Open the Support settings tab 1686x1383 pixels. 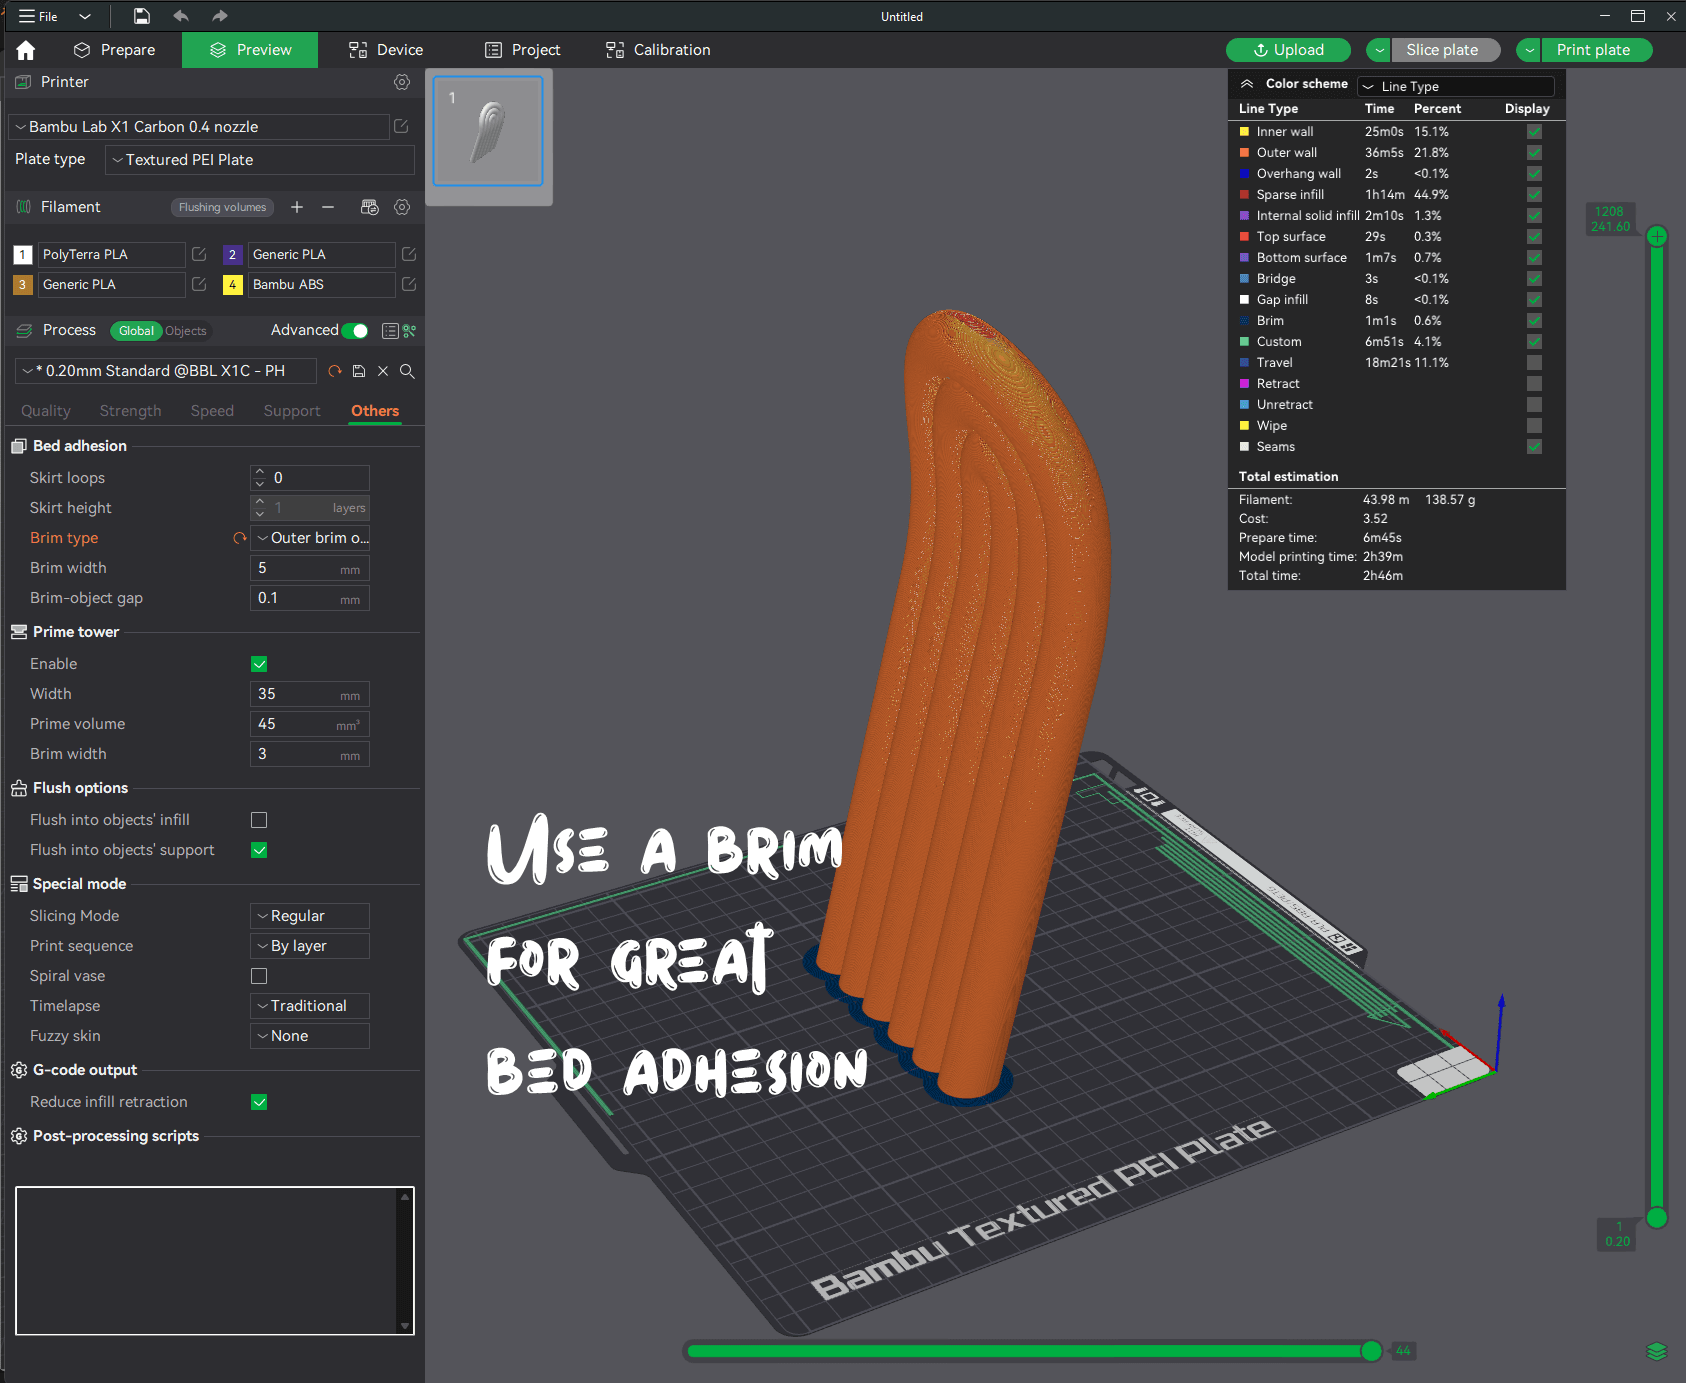click(292, 411)
